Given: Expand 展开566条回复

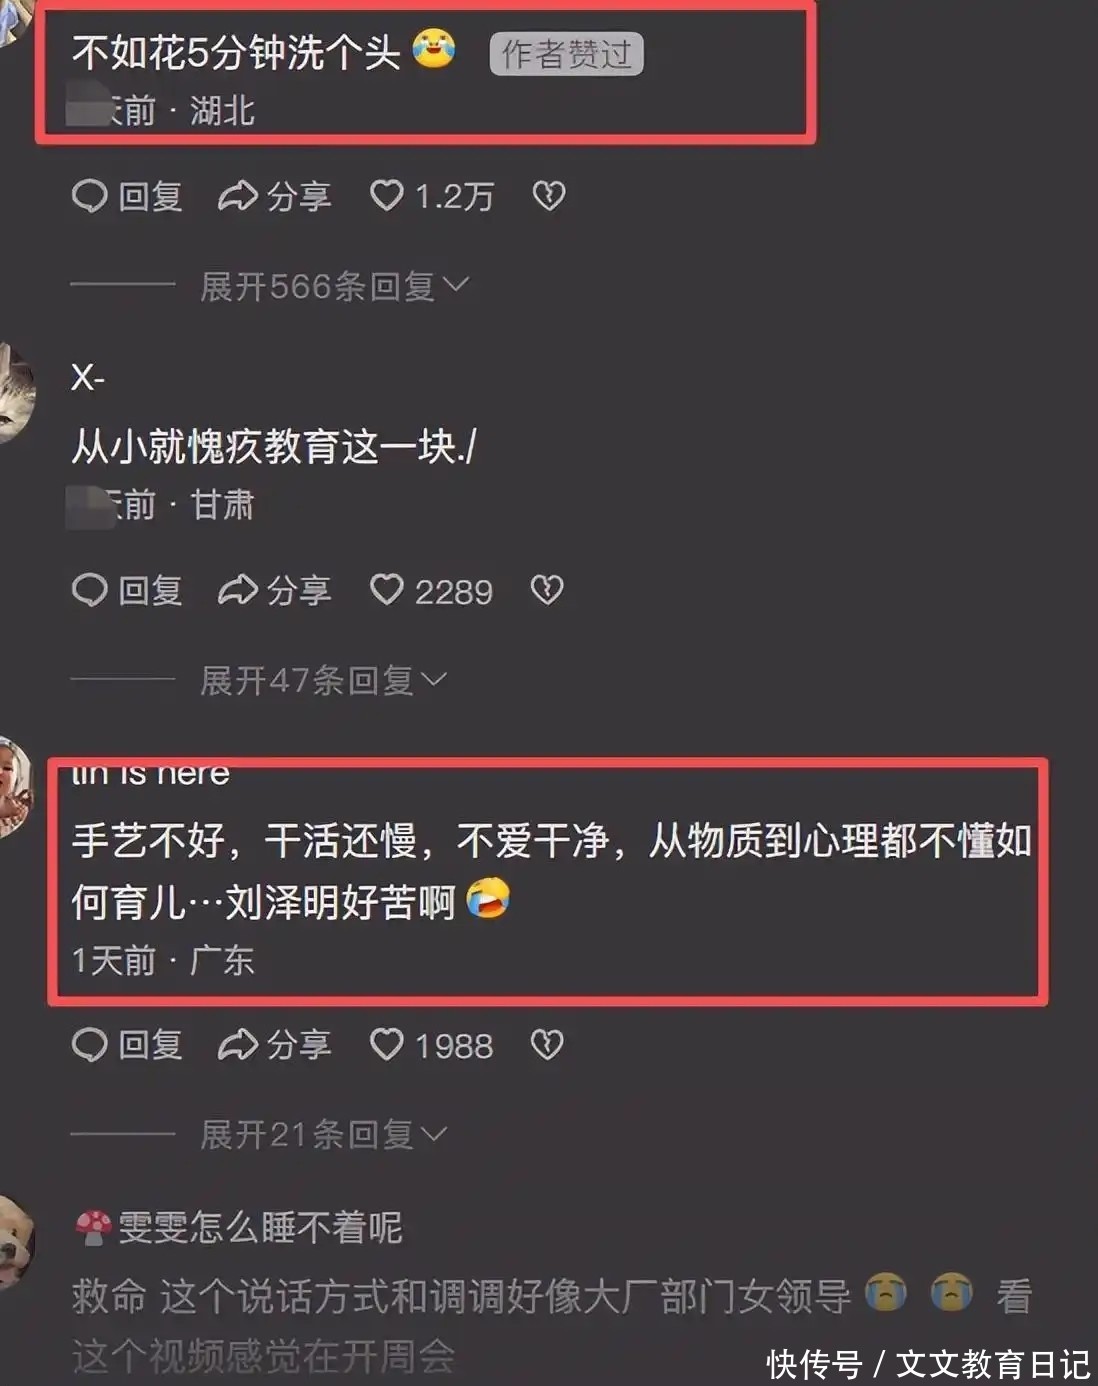Looking at the screenshot, I should [334, 286].
